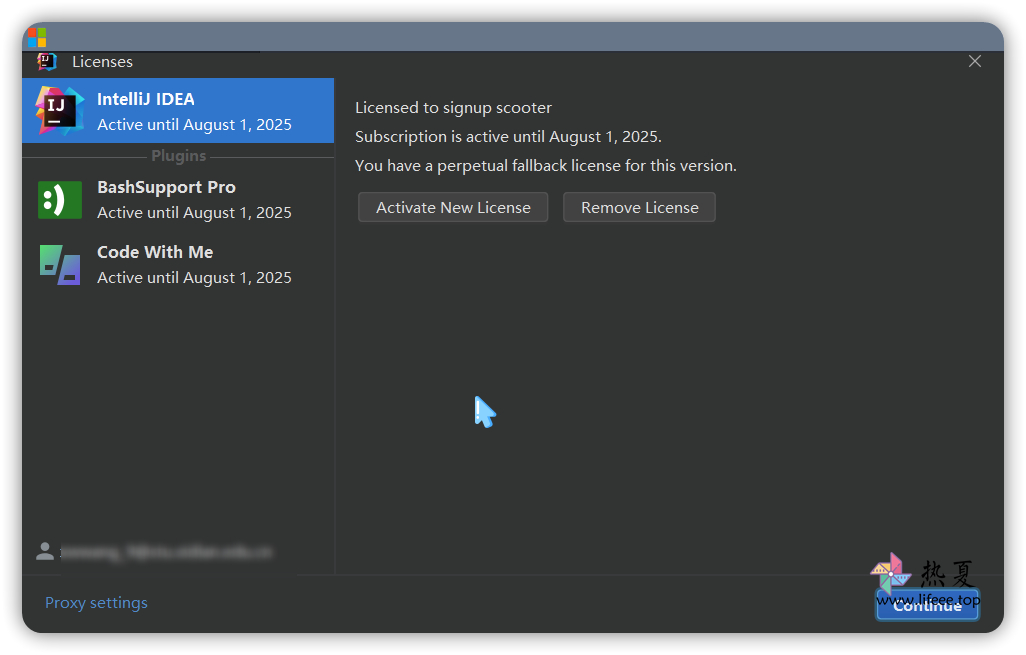1026x655 pixels.
Task: Click the blurred account email address
Action: pyautogui.click(x=166, y=552)
